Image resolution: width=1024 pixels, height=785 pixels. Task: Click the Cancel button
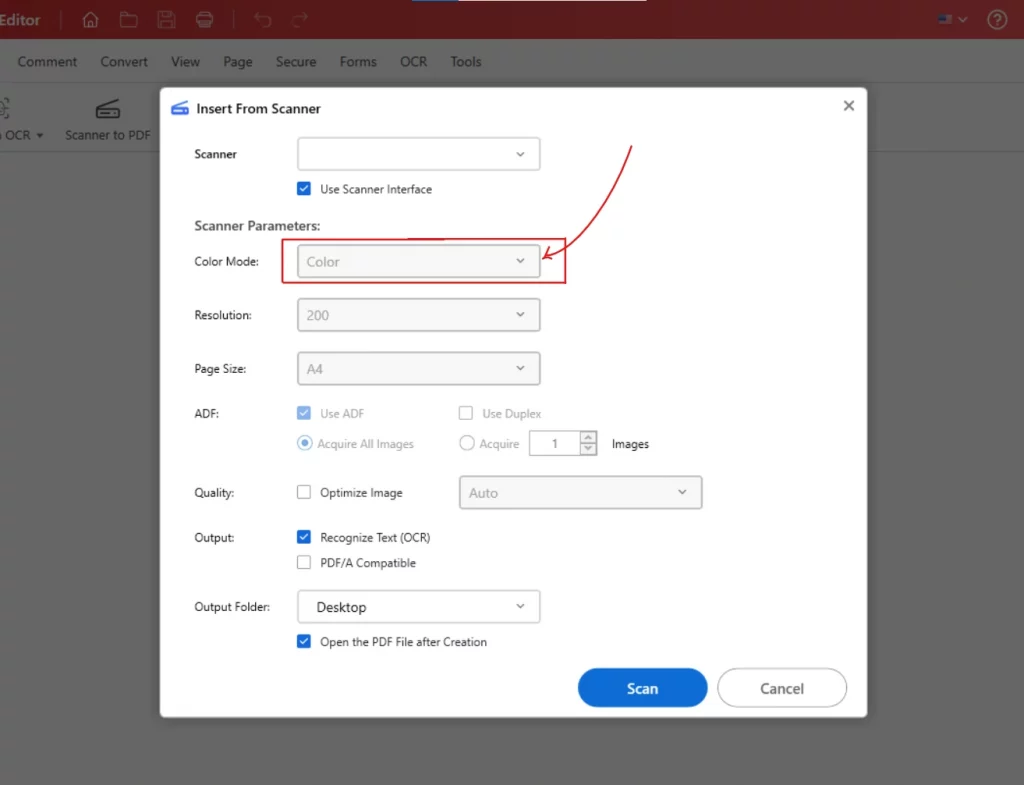[x=782, y=688]
